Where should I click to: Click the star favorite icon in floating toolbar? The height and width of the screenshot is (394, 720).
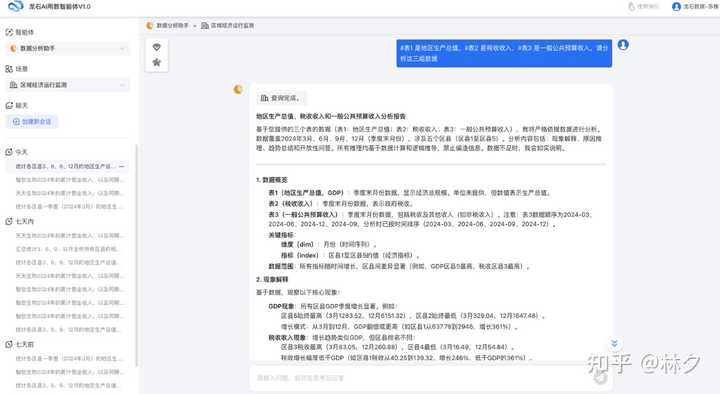[x=157, y=62]
